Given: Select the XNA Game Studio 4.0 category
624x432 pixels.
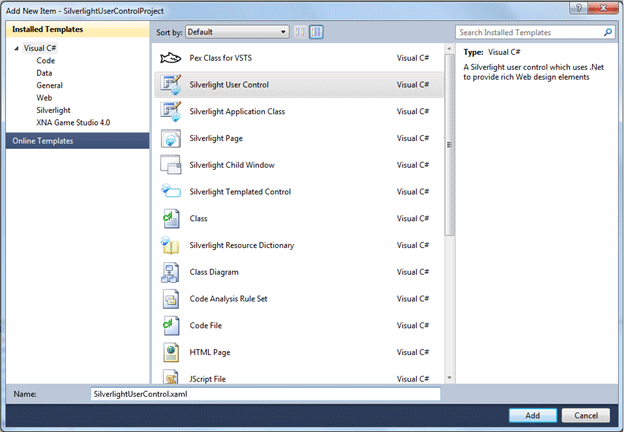Looking at the screenshot, I should 73,123.
